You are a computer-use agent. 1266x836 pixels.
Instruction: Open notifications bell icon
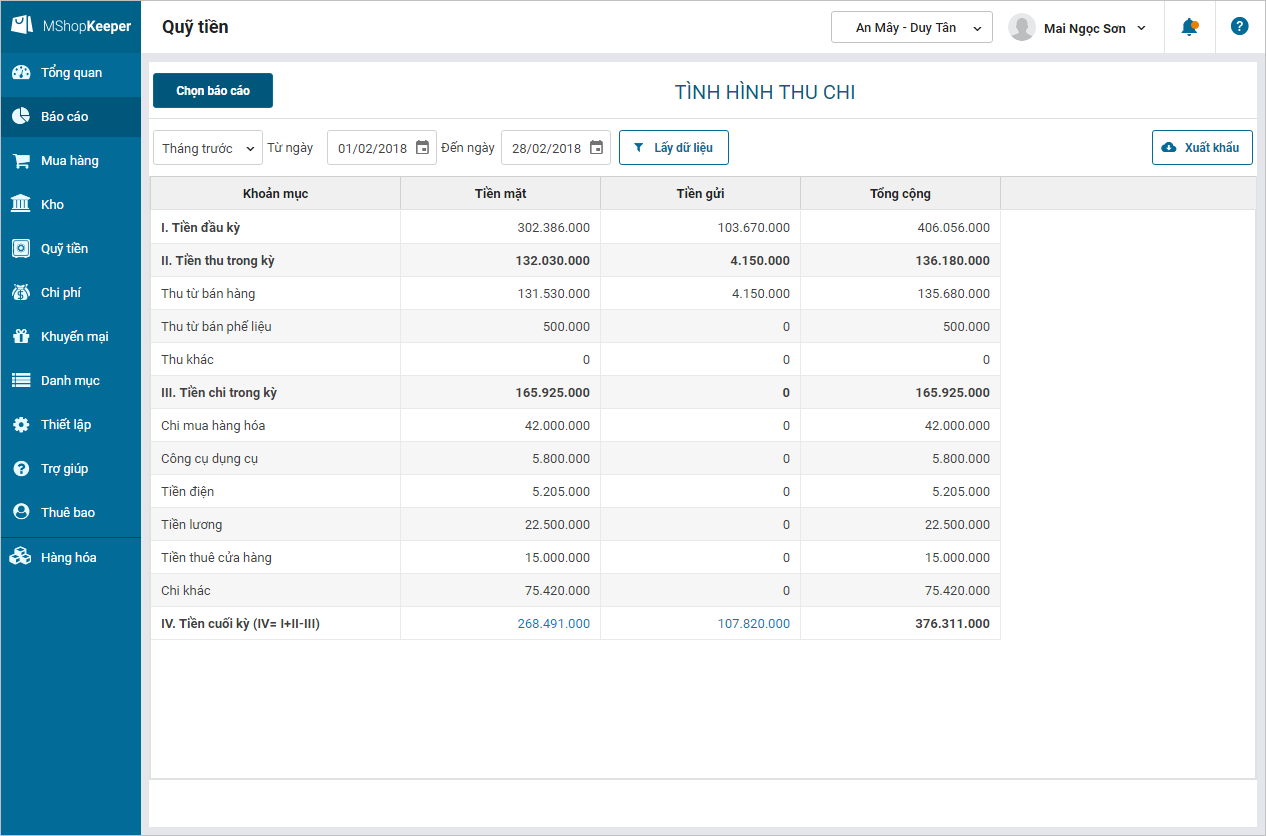(x=1189, y=27)
